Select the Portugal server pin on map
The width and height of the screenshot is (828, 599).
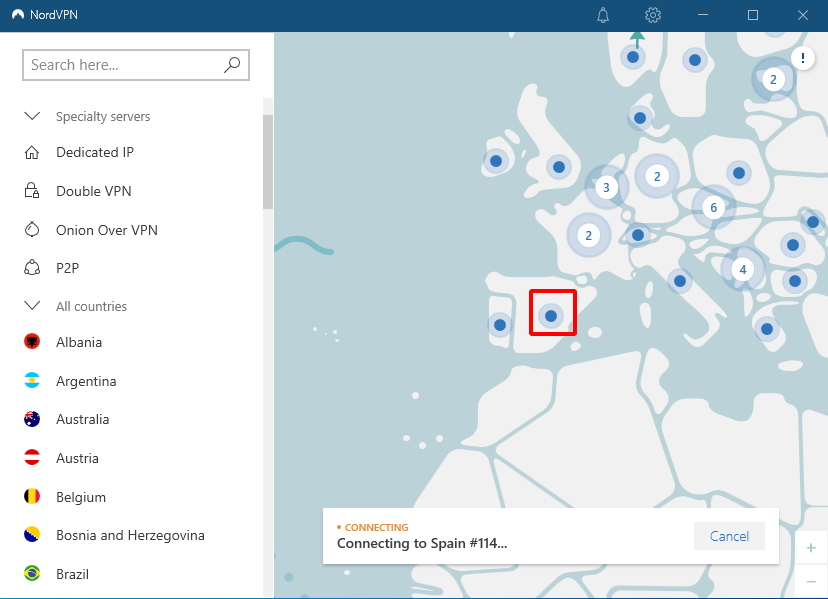tap(500, 325)
